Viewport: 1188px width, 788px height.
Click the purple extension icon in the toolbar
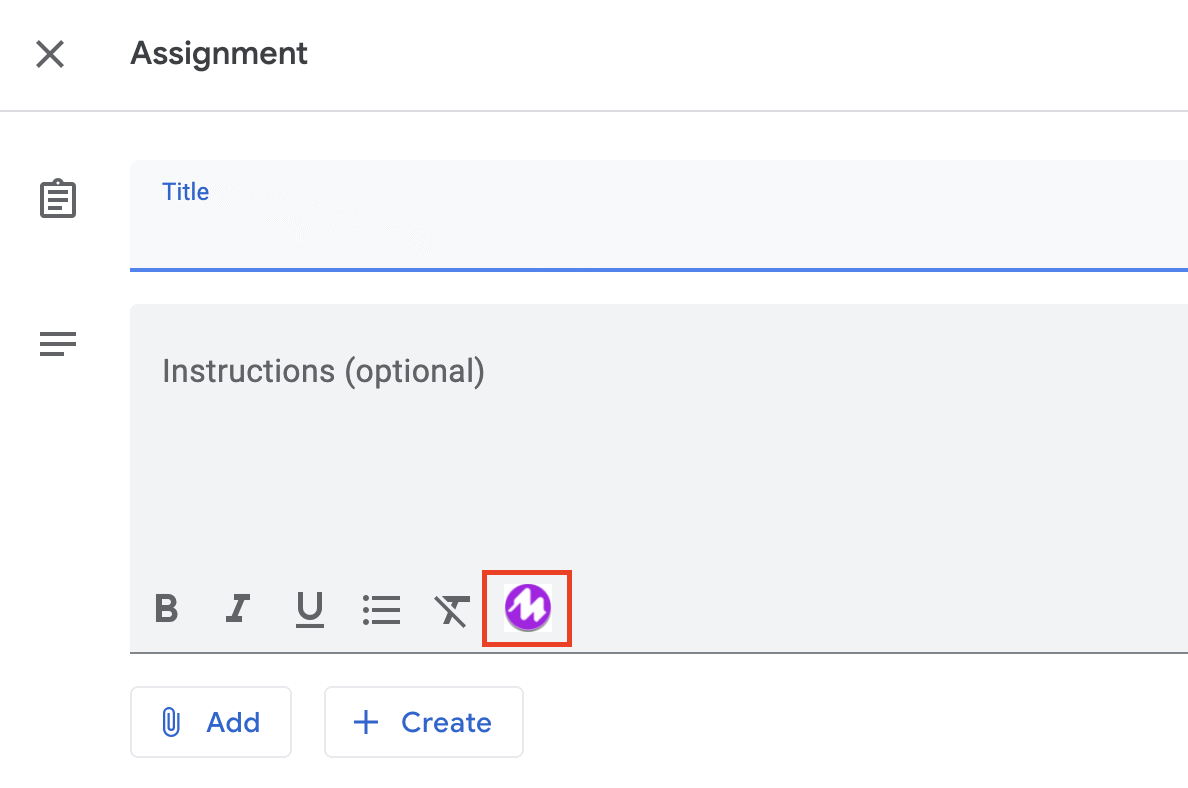pos(527,608)
